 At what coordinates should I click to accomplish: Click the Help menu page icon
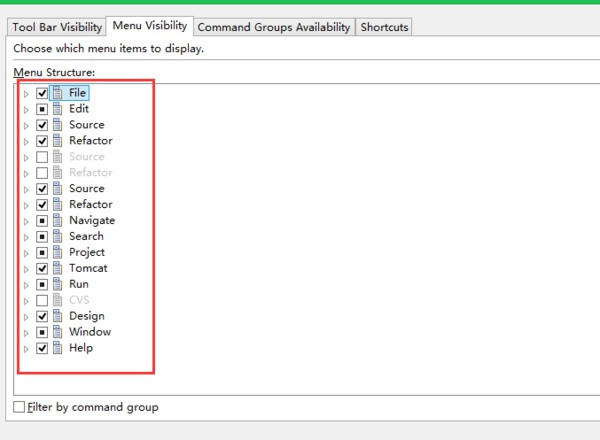57,348
